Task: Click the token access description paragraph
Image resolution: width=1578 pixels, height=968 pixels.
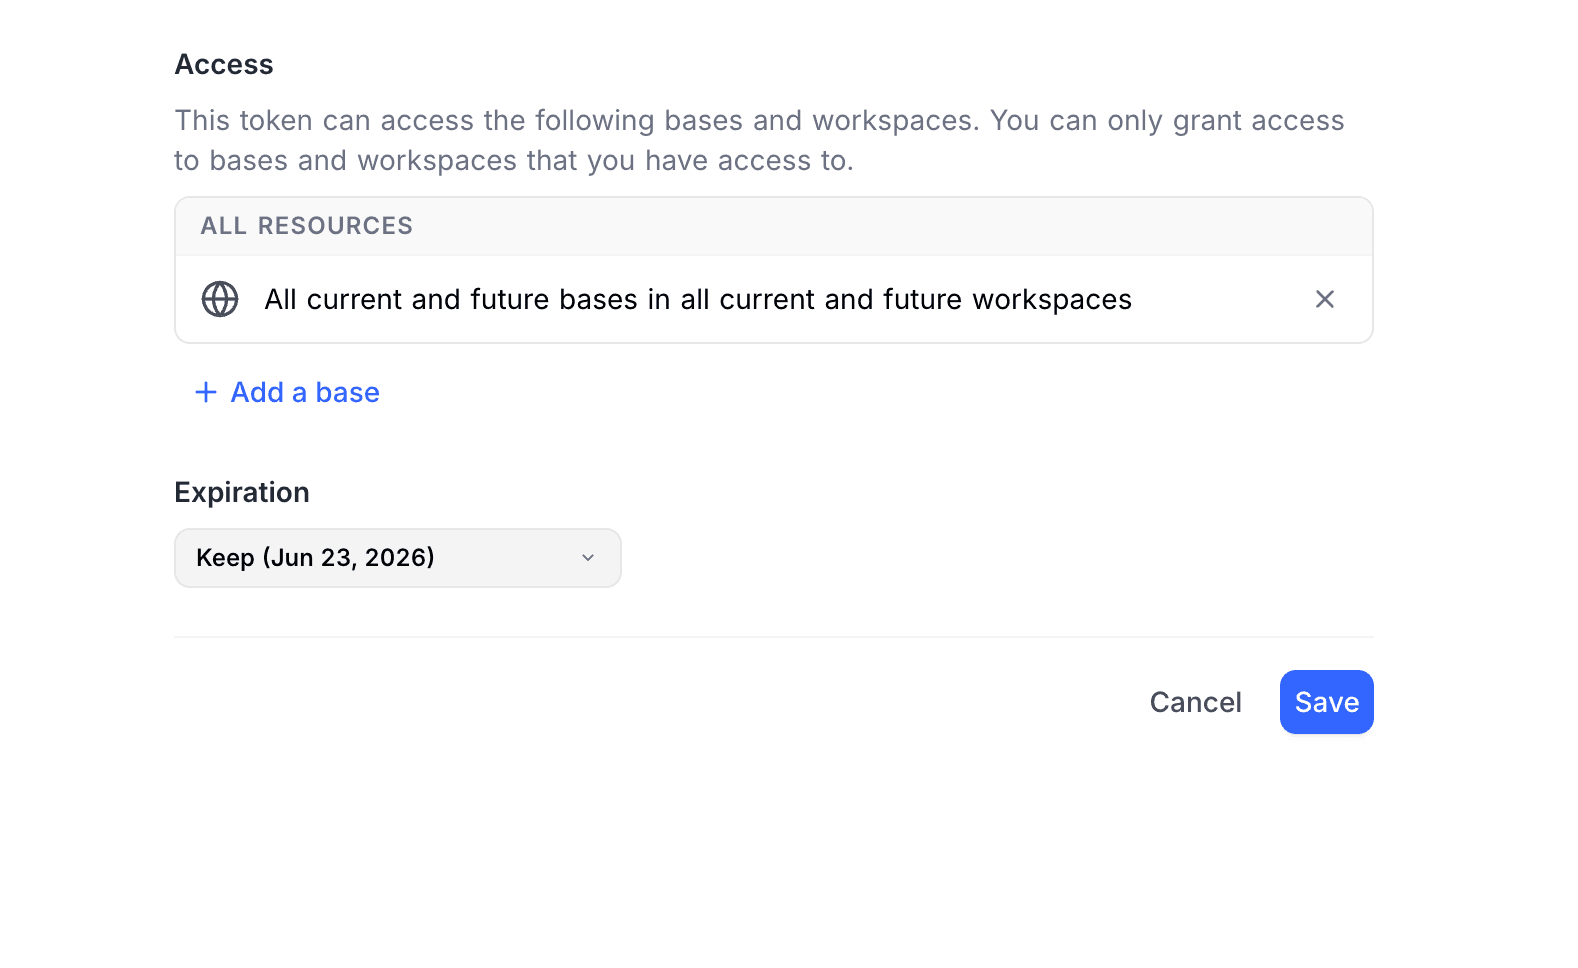Action: (758, 141)
